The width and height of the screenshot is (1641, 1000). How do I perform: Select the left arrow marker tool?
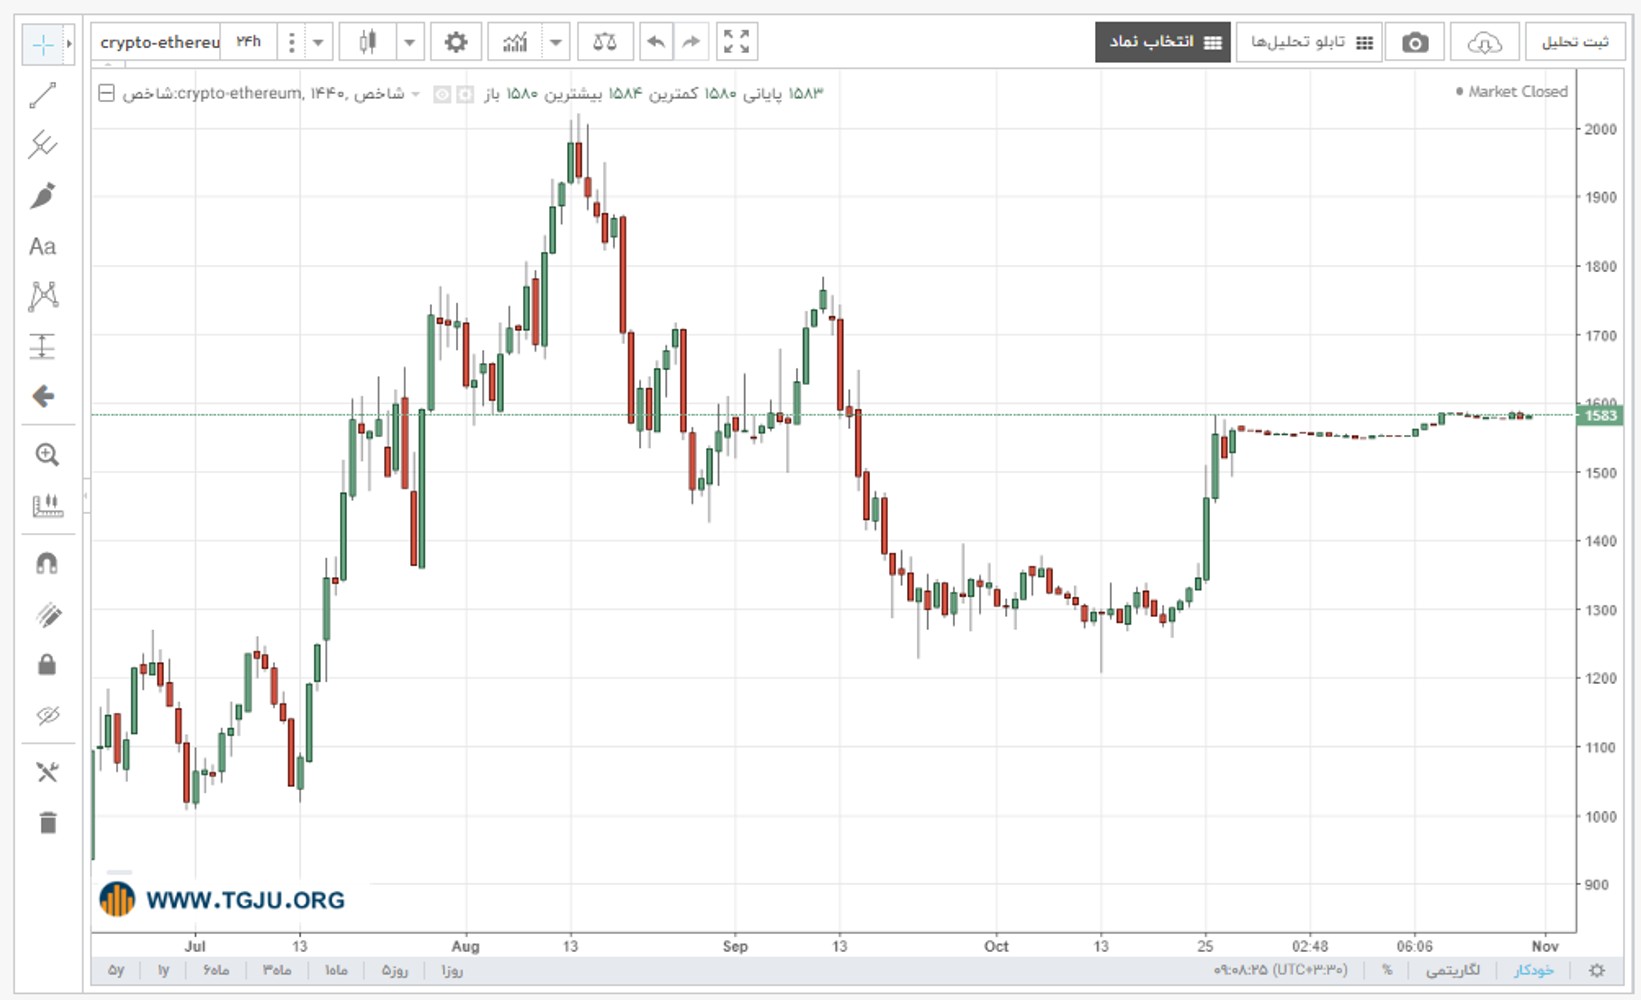pyautogui.click(x=43, y=396)
